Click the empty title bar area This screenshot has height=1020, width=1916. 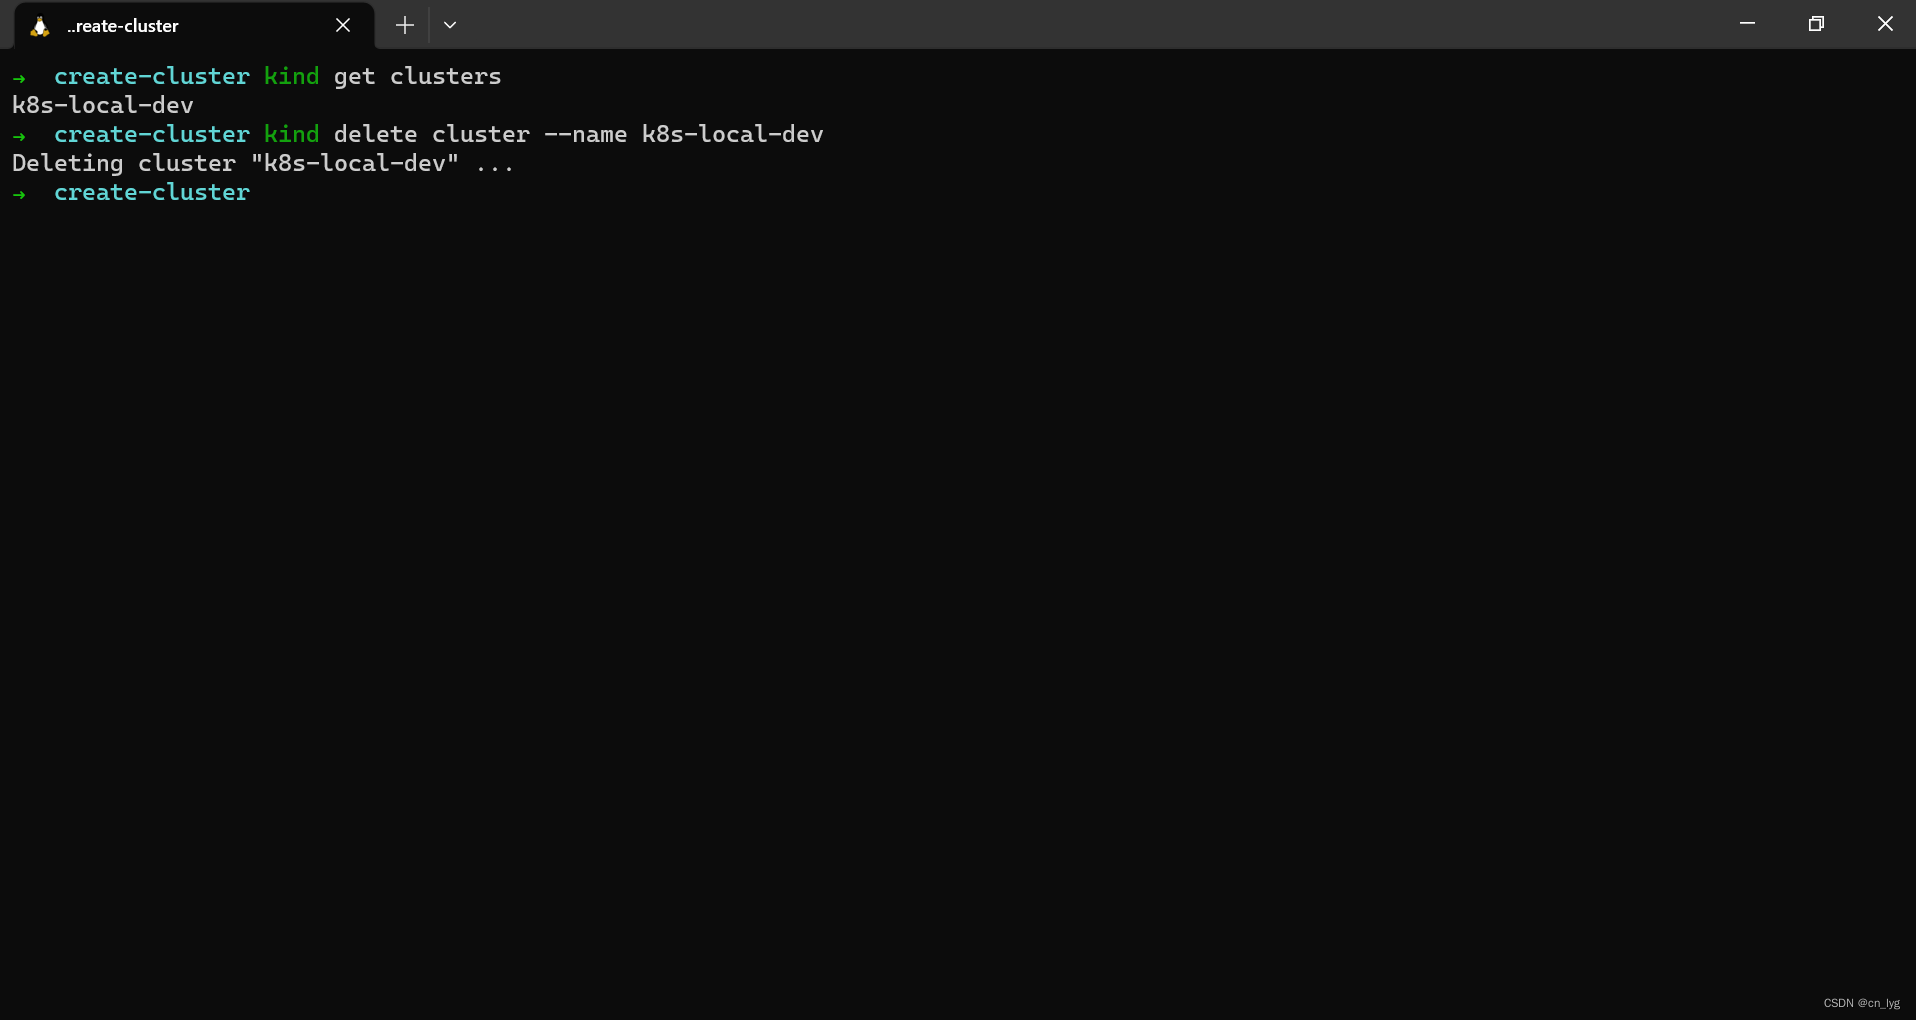(x=1090, y=24)
